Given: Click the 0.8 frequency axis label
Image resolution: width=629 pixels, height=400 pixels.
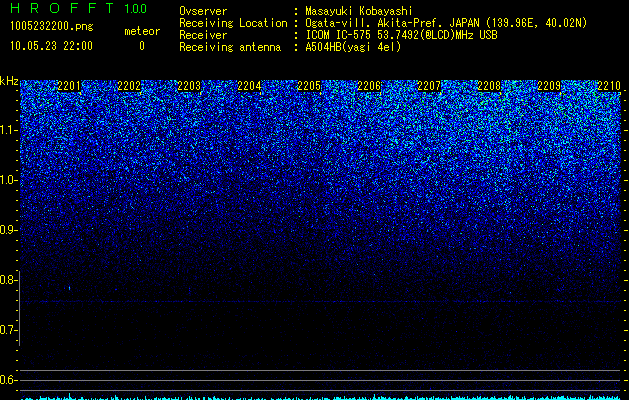Looking at the screenshot, I should [9, 280].
